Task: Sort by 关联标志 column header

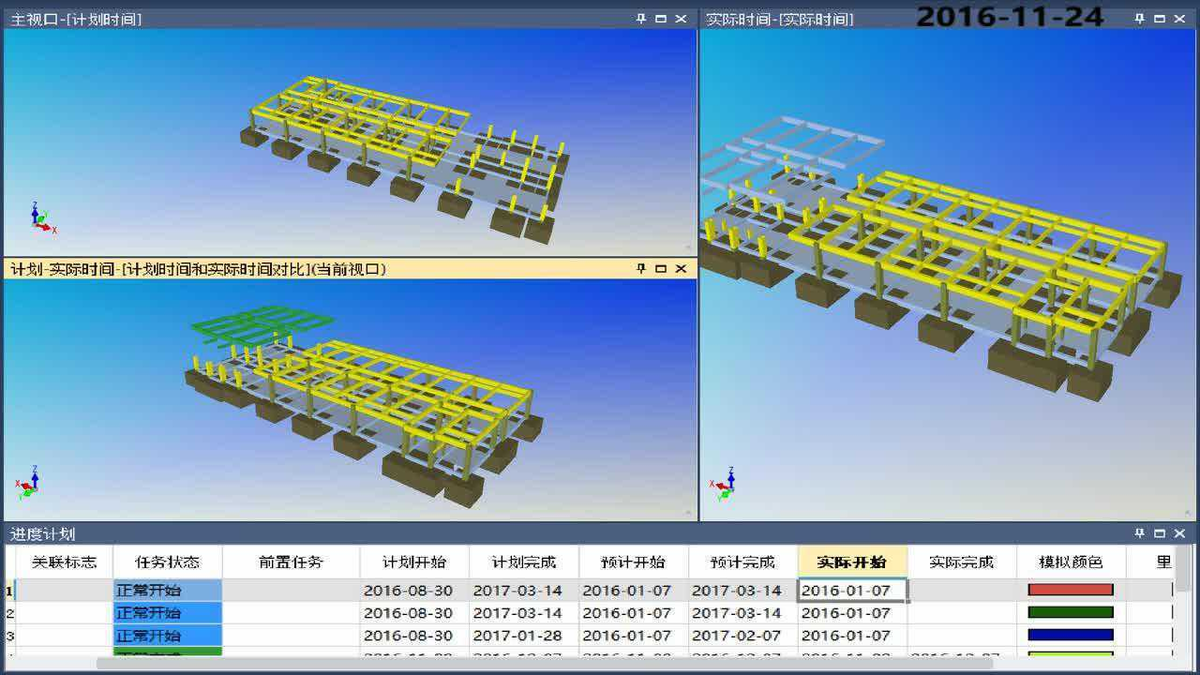Action: point(64,562)
